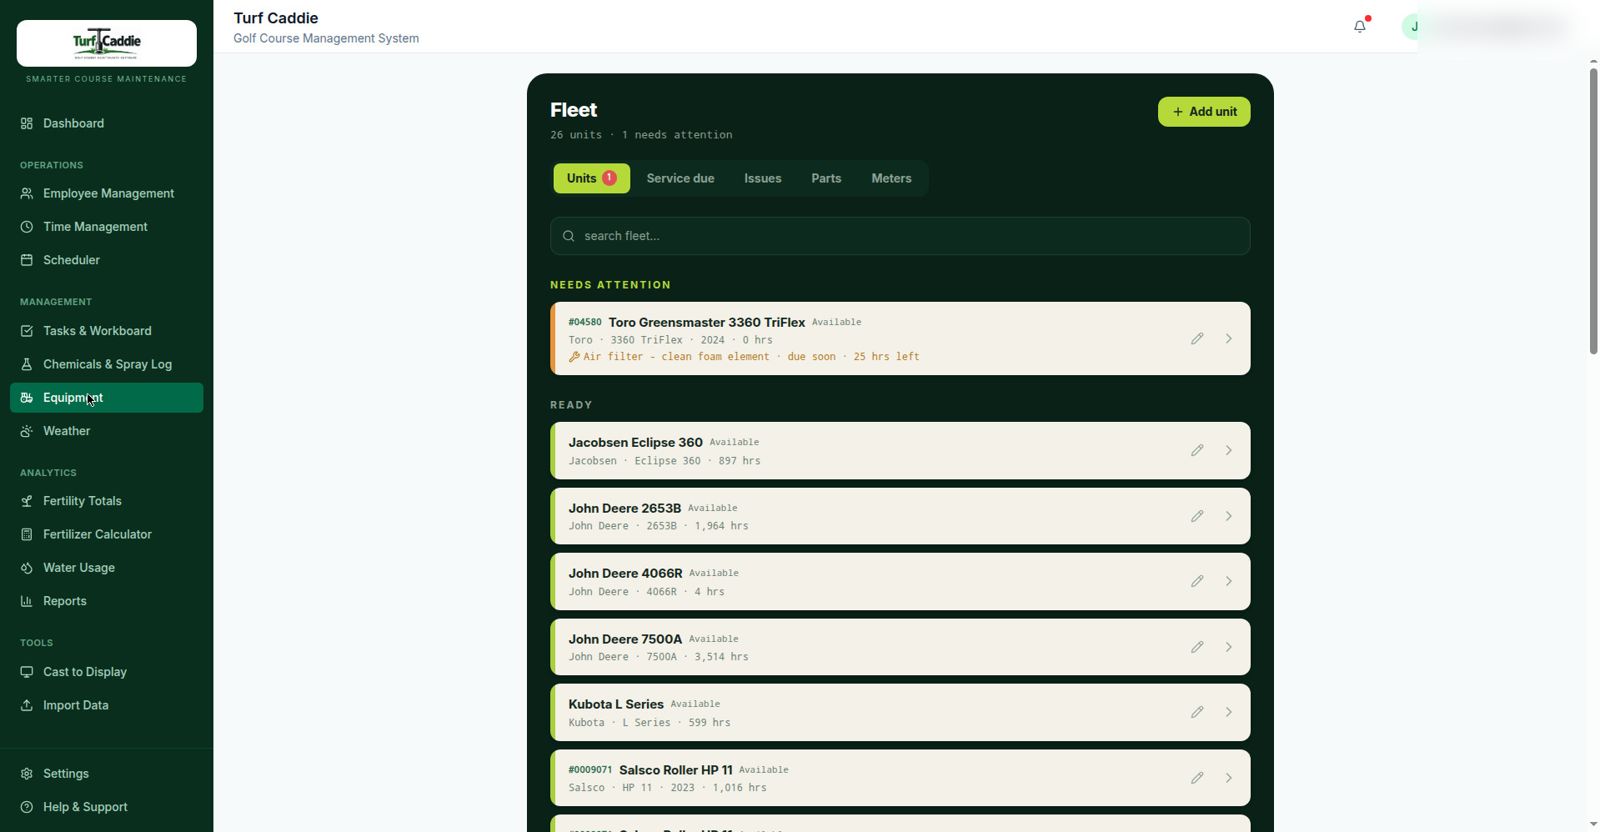This screenshot has width=1600, height=832.
Task: Open the Issues tab
Action: click(763, 178)
